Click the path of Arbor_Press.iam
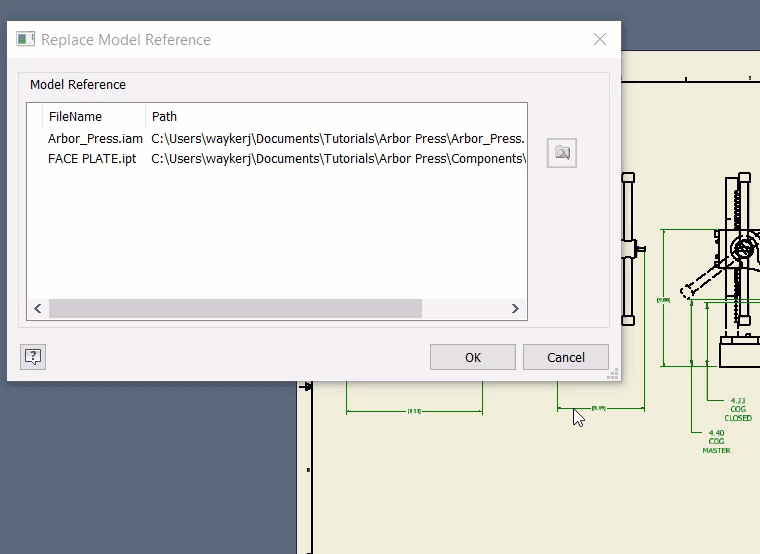 pyautogui.click(x=337, y=139)
